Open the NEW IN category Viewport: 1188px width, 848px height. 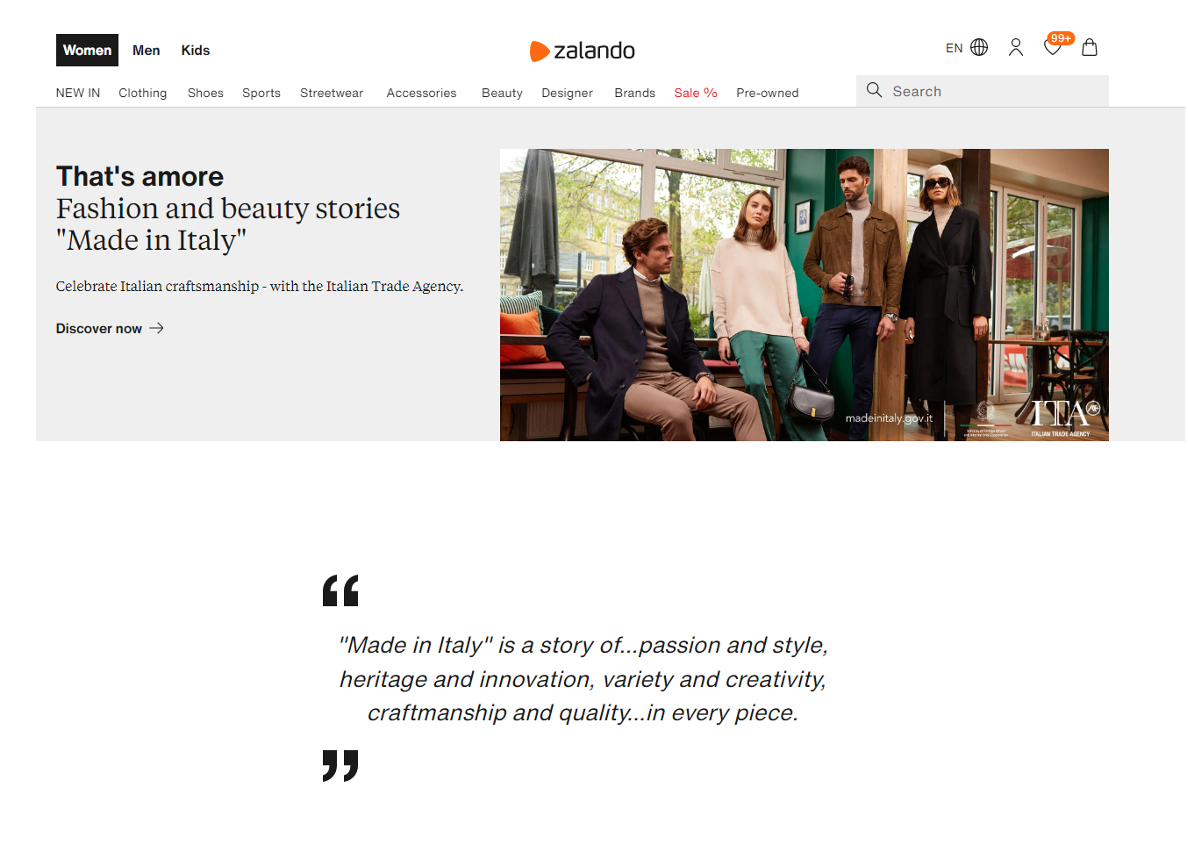click(x=78, y=93)
